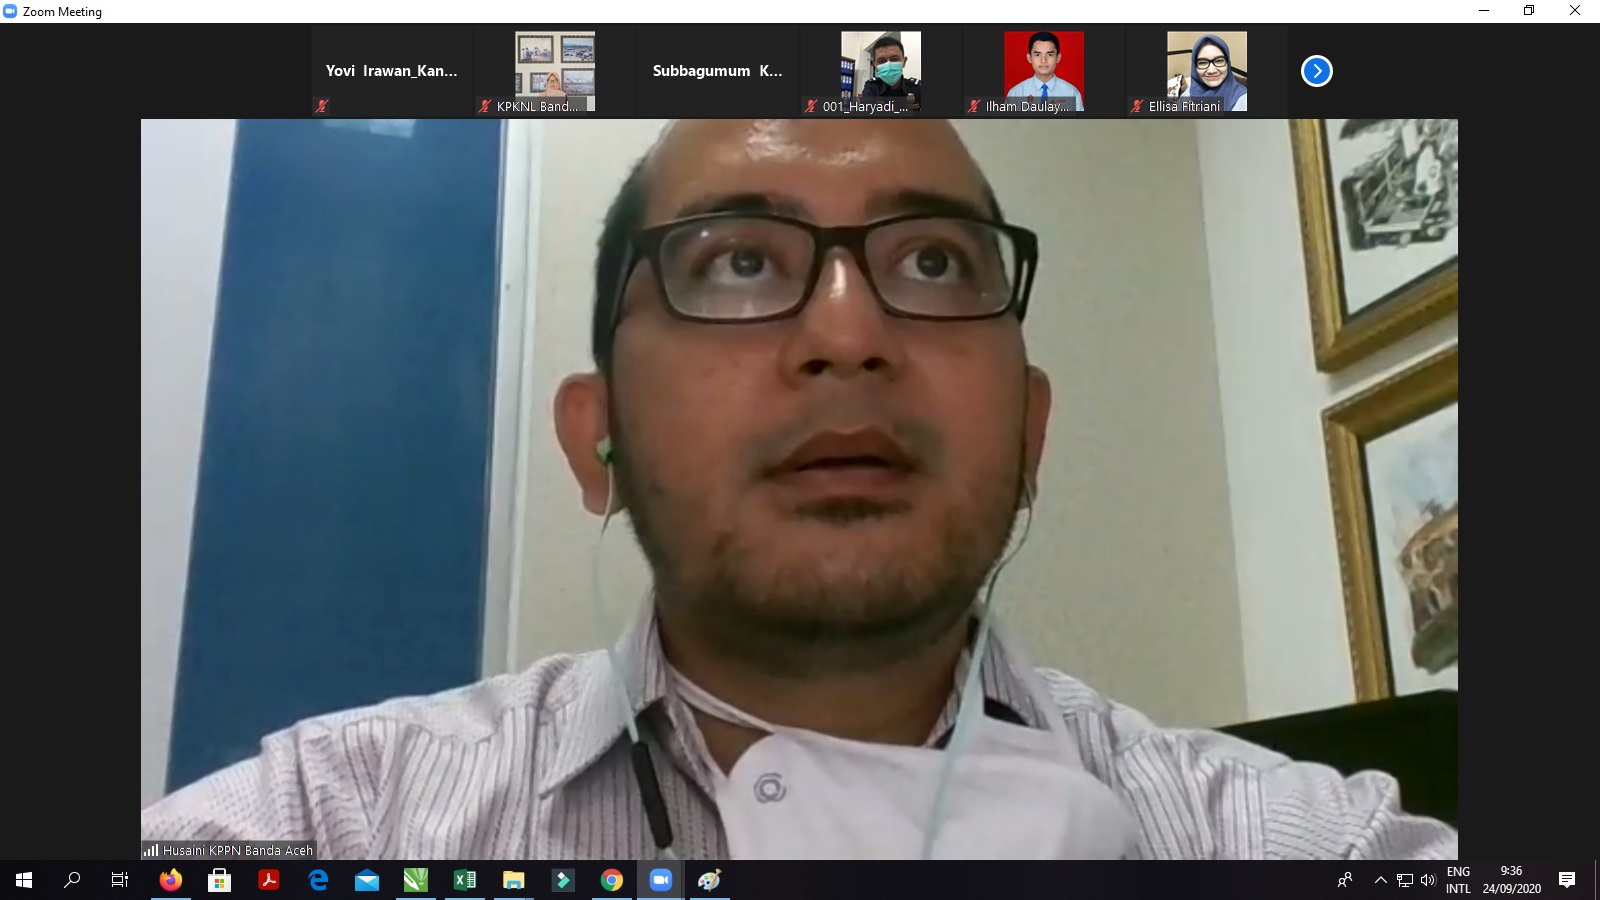Open Adobe Acrobat Reader from the taskbar
Viewport: 1600px width, 900px height.
[x=269, y=880]
